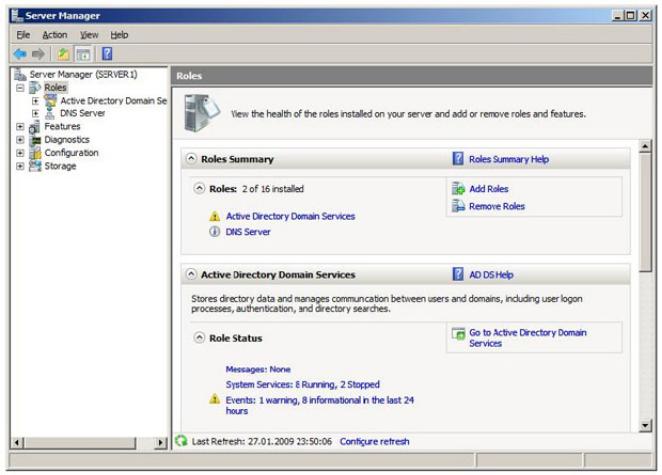
Task: Click the Roles node icon in tree
Action: (x=35, y=88)
